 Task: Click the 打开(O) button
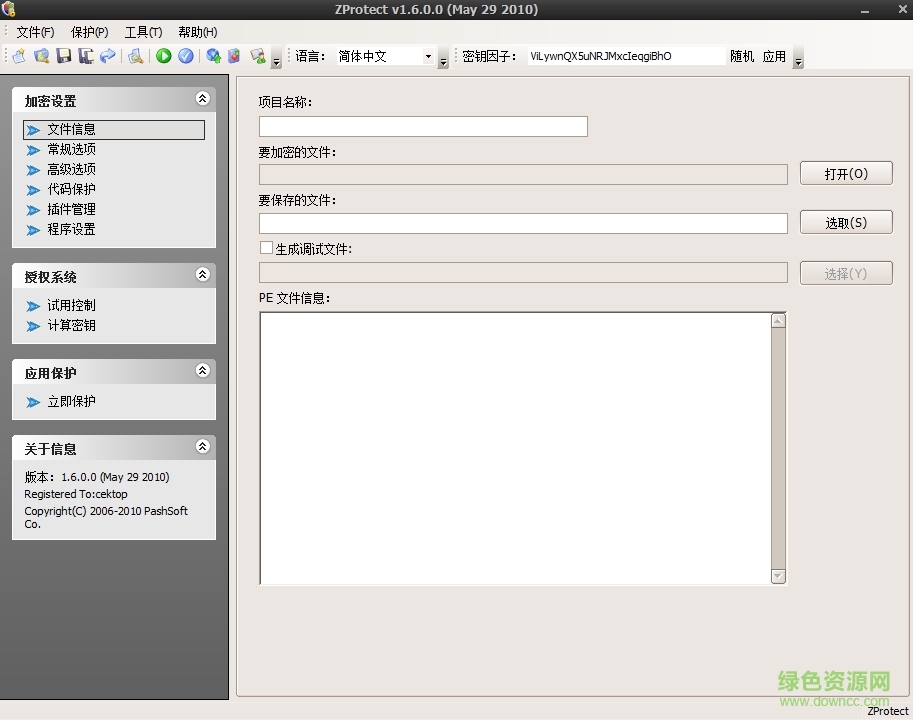(845, 172)
